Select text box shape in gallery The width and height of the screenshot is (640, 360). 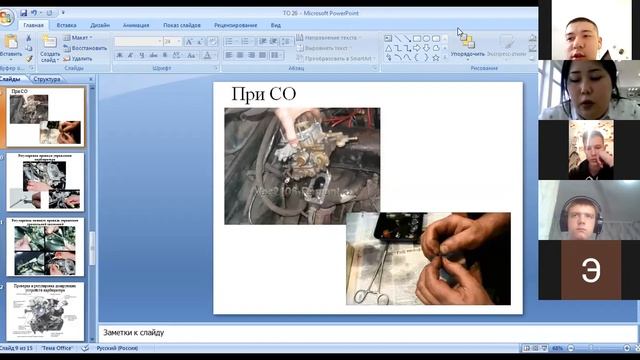tap(388, 38)
